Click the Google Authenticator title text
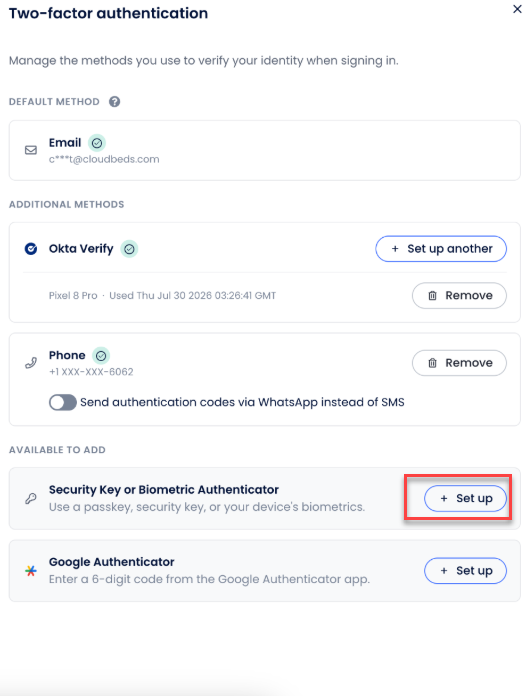The image size is (525, 696). pos(111,562)
